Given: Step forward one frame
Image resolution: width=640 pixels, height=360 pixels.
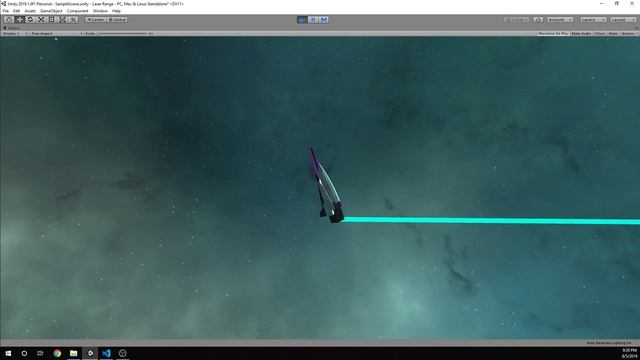Looking at the screenshot, I should click(x=324, y=20).
